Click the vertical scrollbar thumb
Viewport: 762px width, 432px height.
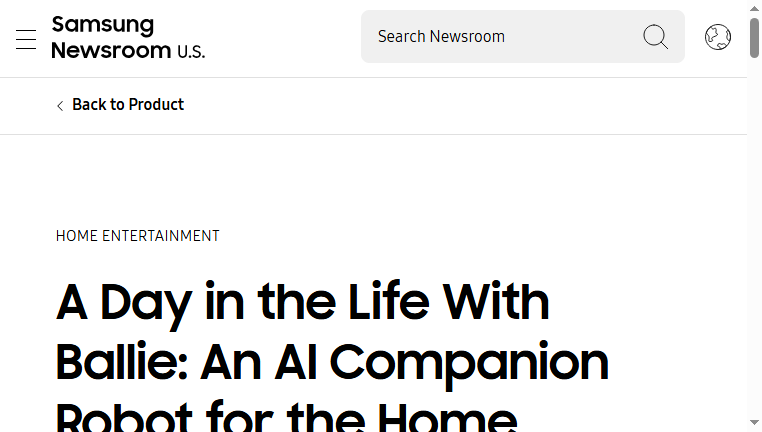(754, 37)
